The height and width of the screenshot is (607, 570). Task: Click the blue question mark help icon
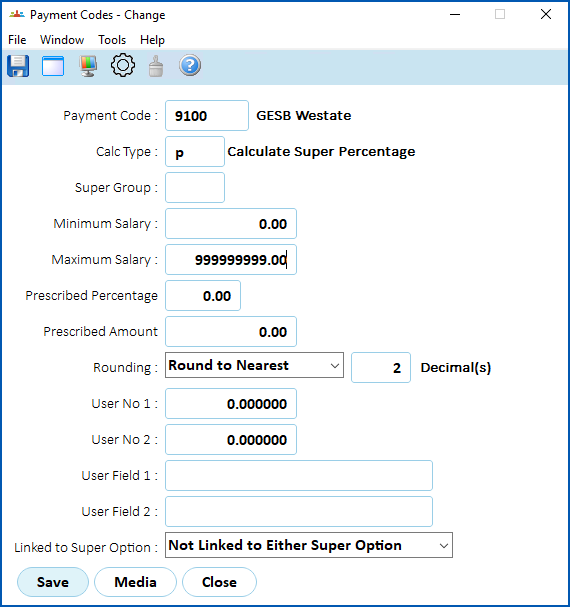[x=190, y=65]
